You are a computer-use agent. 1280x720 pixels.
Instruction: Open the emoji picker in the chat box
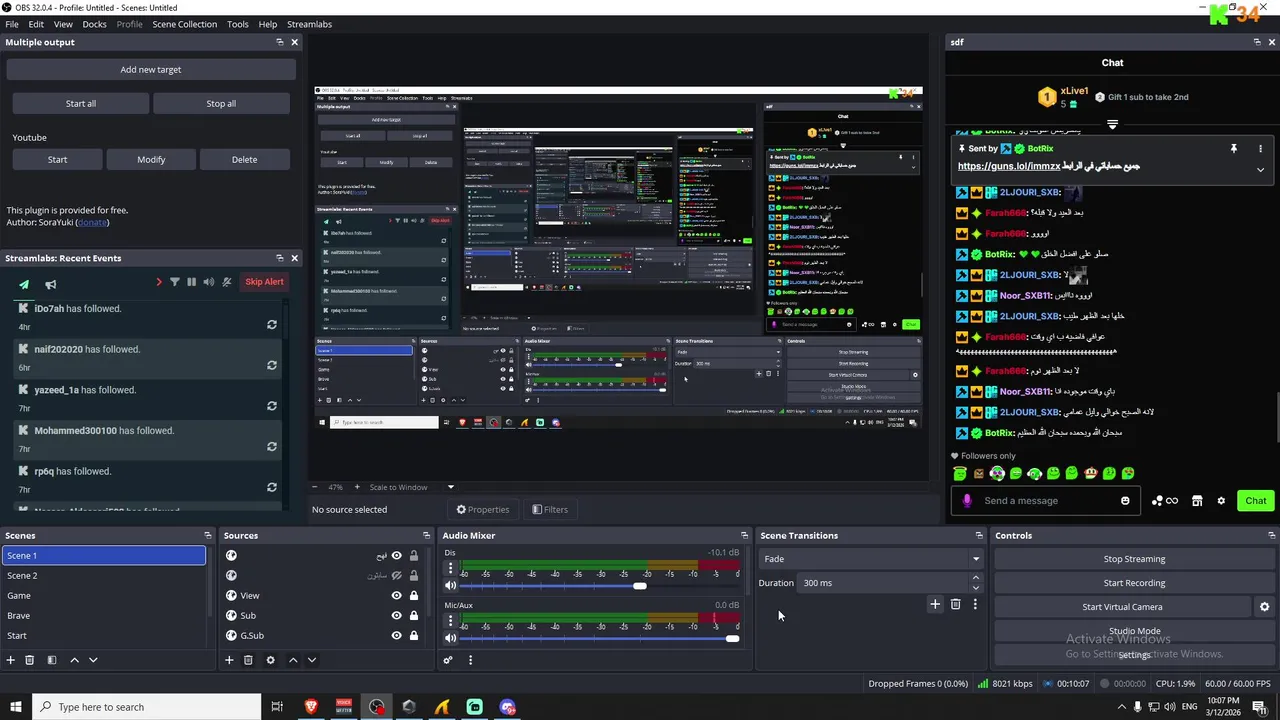click(x=1125, y=501)
